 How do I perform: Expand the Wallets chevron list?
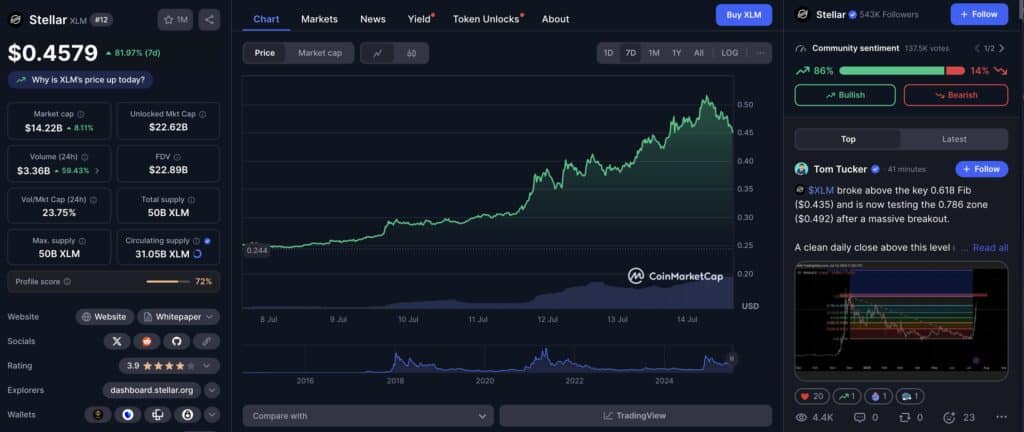(x=212, y=414)
